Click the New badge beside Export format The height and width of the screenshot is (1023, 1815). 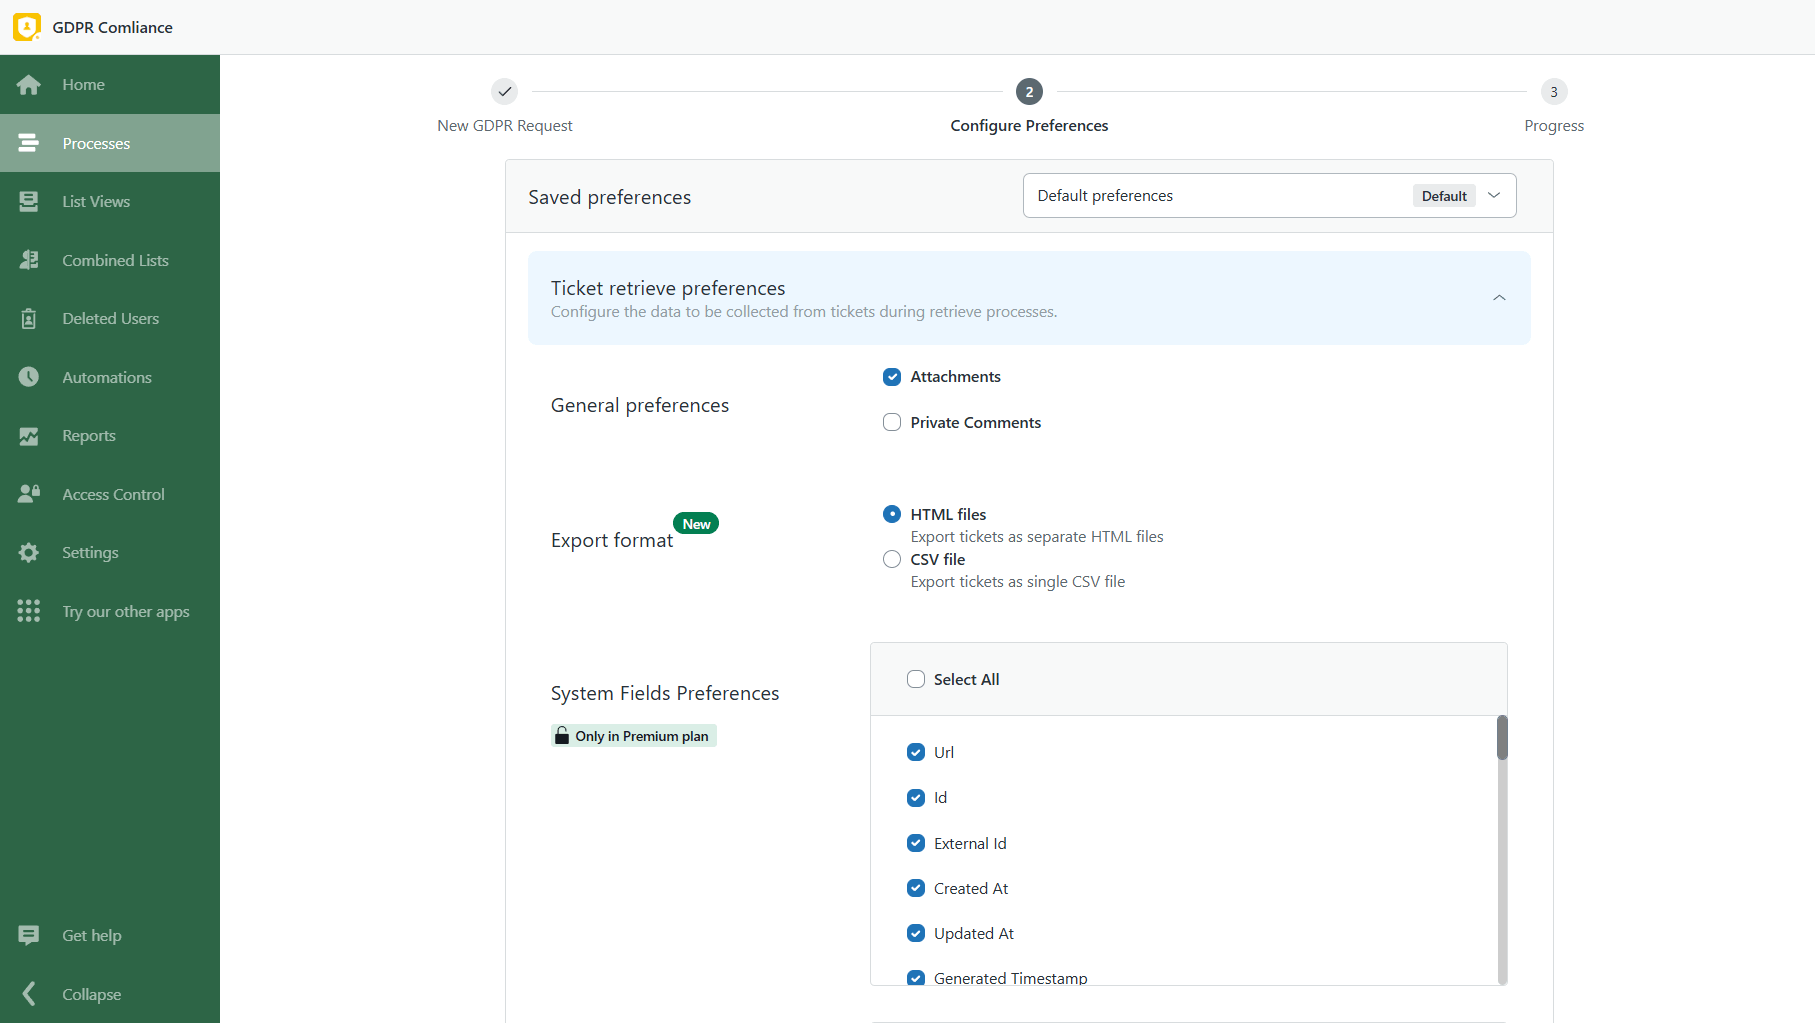(696, 524)
